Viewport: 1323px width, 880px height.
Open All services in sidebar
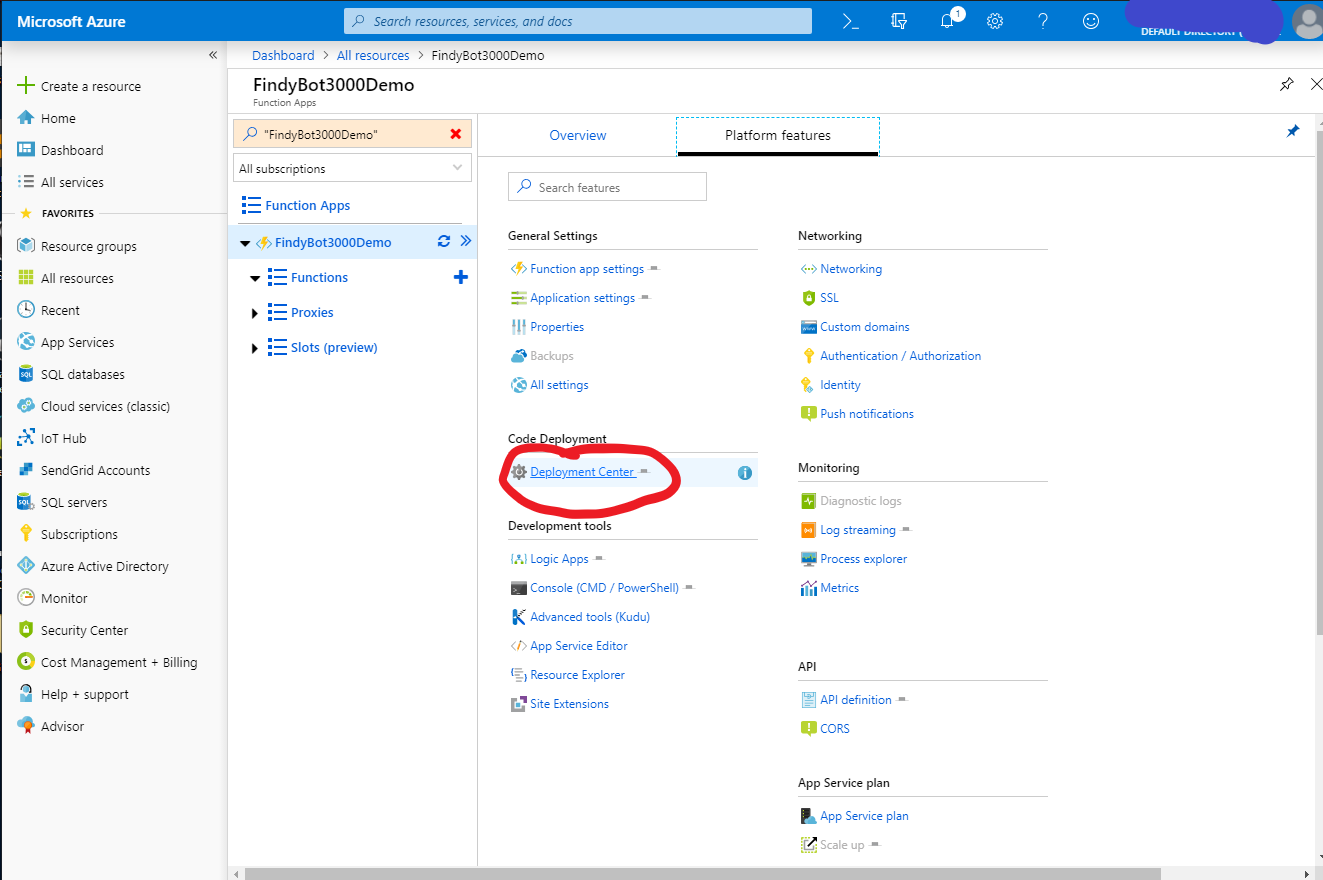tap(72, 182)
